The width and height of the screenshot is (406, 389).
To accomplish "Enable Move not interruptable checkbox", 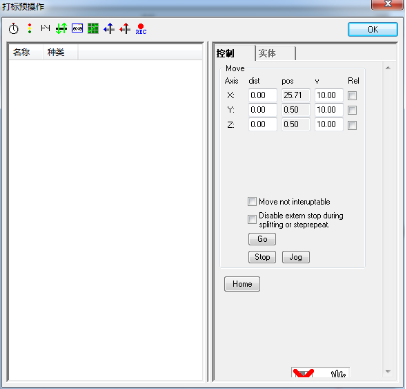I will (x=252, y=201).
